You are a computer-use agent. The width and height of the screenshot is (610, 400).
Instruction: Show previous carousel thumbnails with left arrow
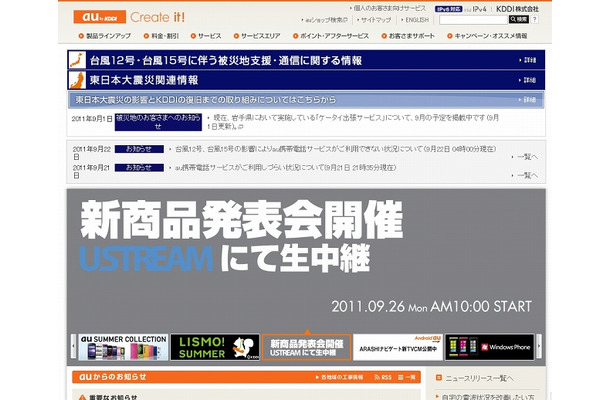74,346
